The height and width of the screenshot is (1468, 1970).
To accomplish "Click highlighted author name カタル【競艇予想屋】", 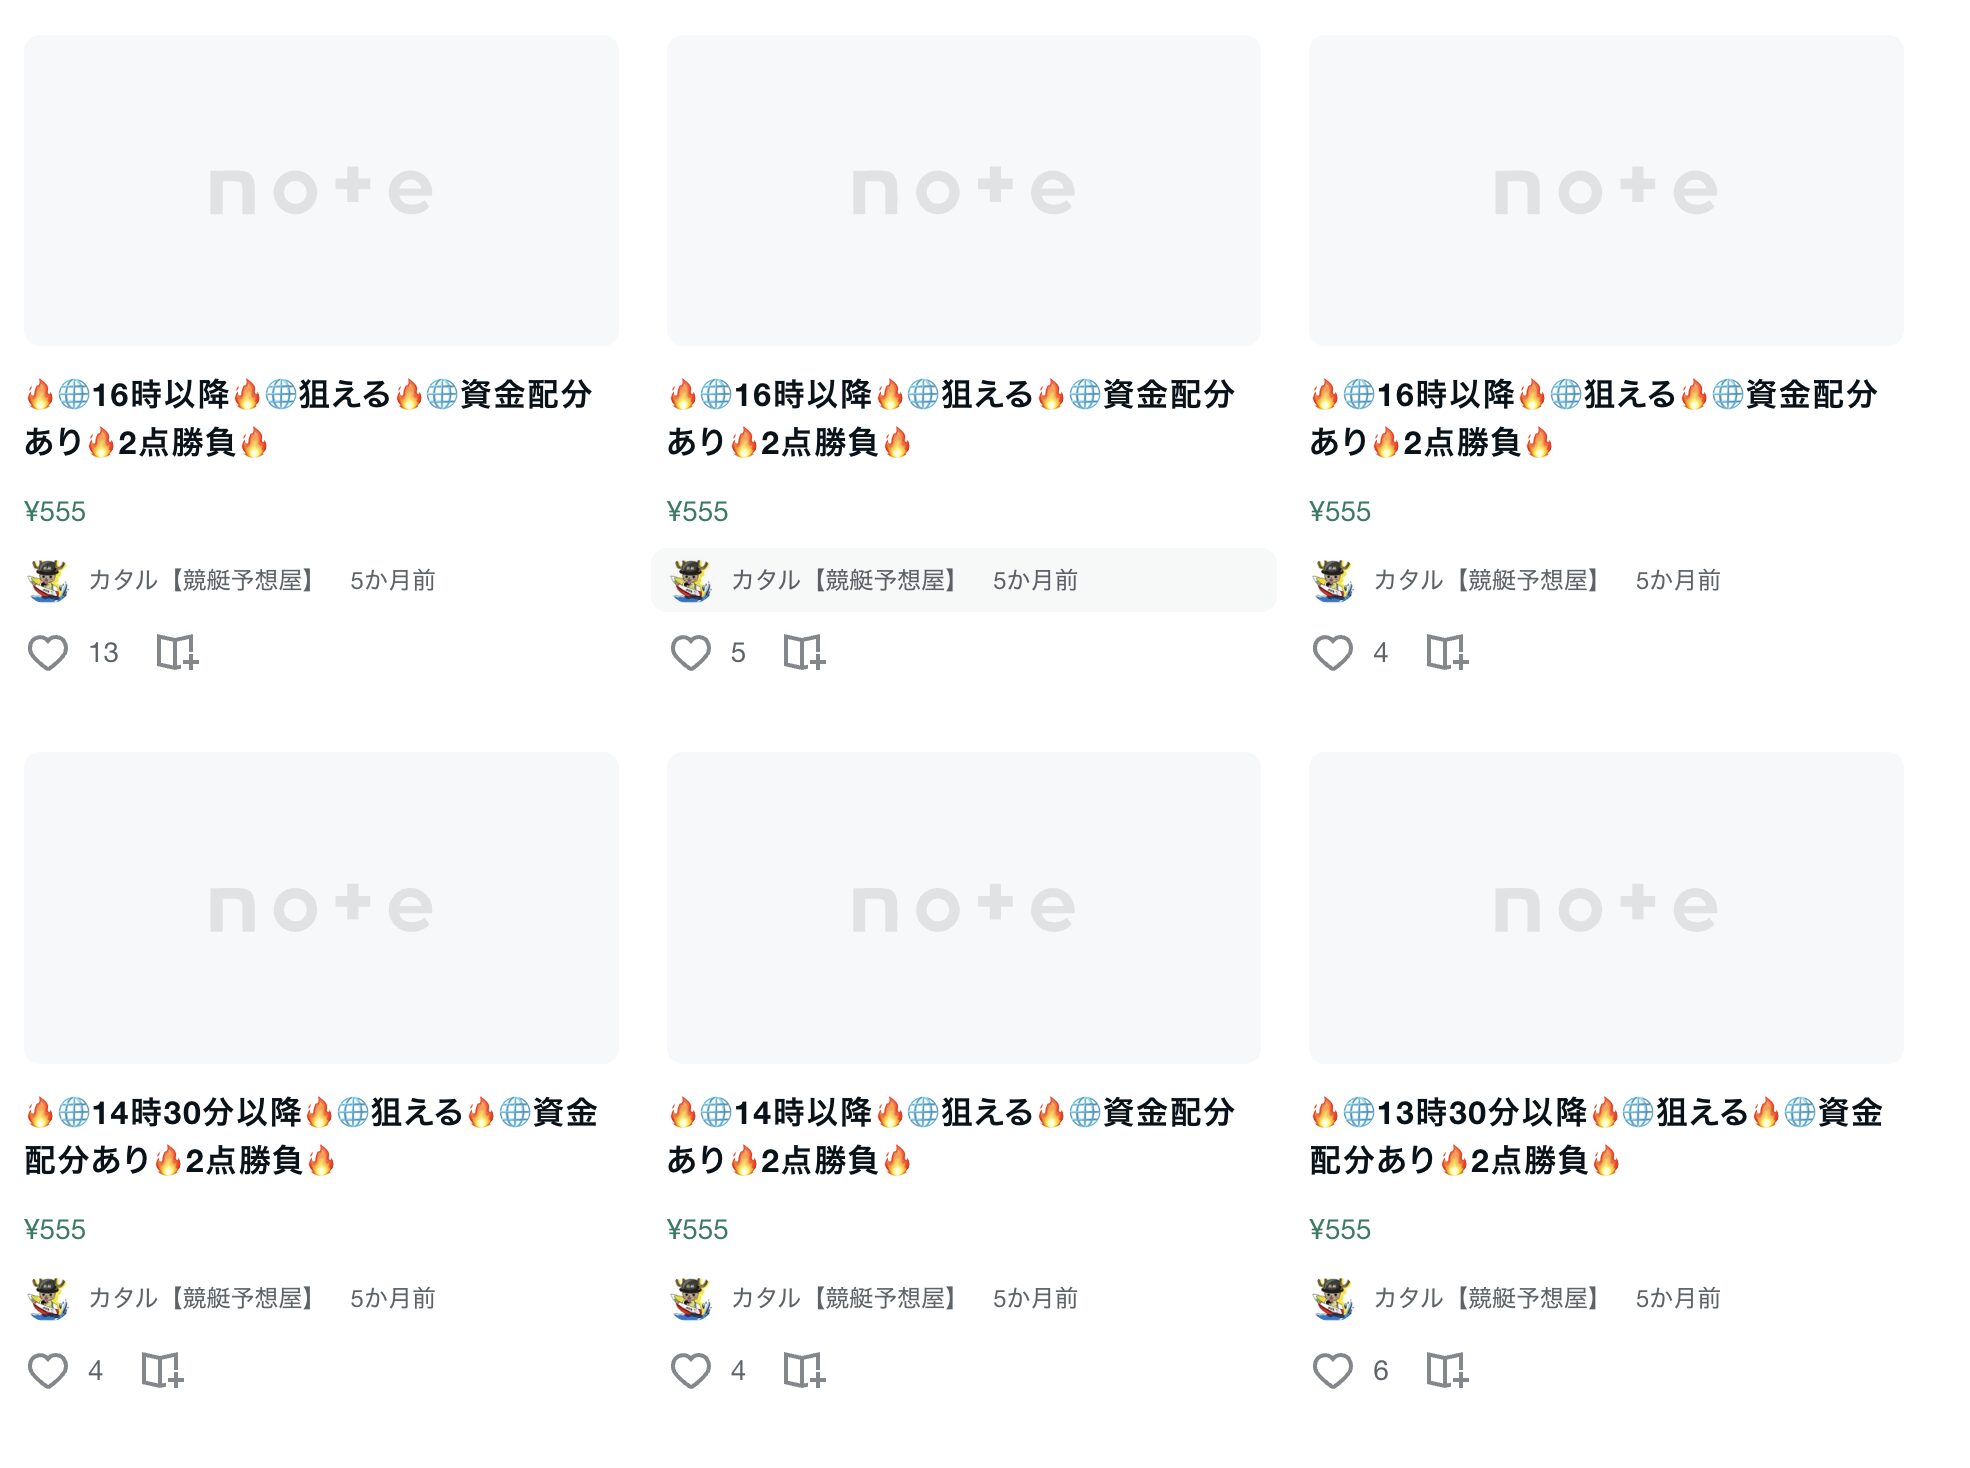I will tap(845, 580).
